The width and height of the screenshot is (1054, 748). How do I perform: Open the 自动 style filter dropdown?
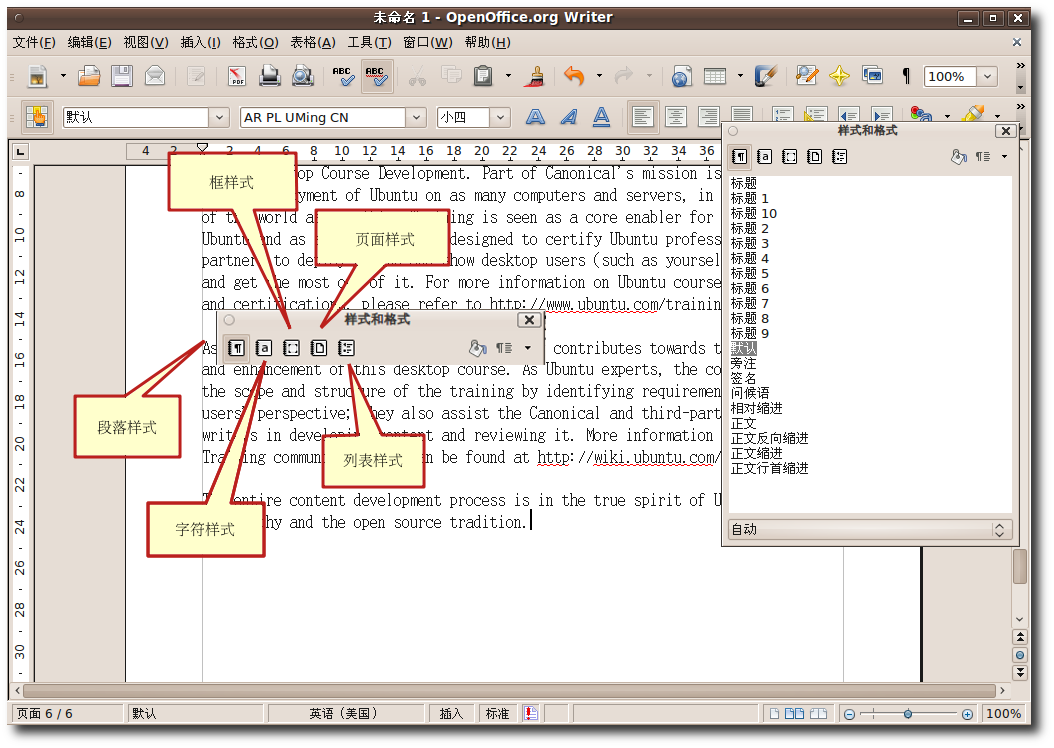click(869, 530)
